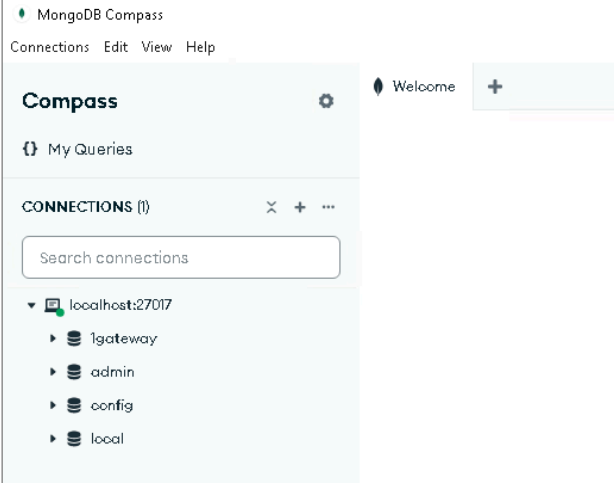The image size is (614, 483).
Task: Open the Help menu
Action: coord(201,48)
